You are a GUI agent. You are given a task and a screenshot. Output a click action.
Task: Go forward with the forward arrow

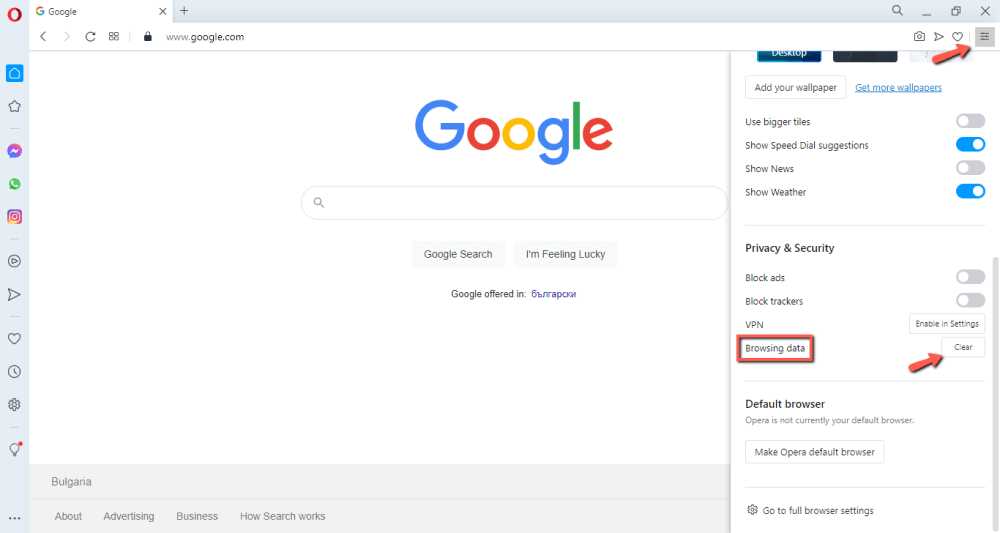[x=66, y=36]
